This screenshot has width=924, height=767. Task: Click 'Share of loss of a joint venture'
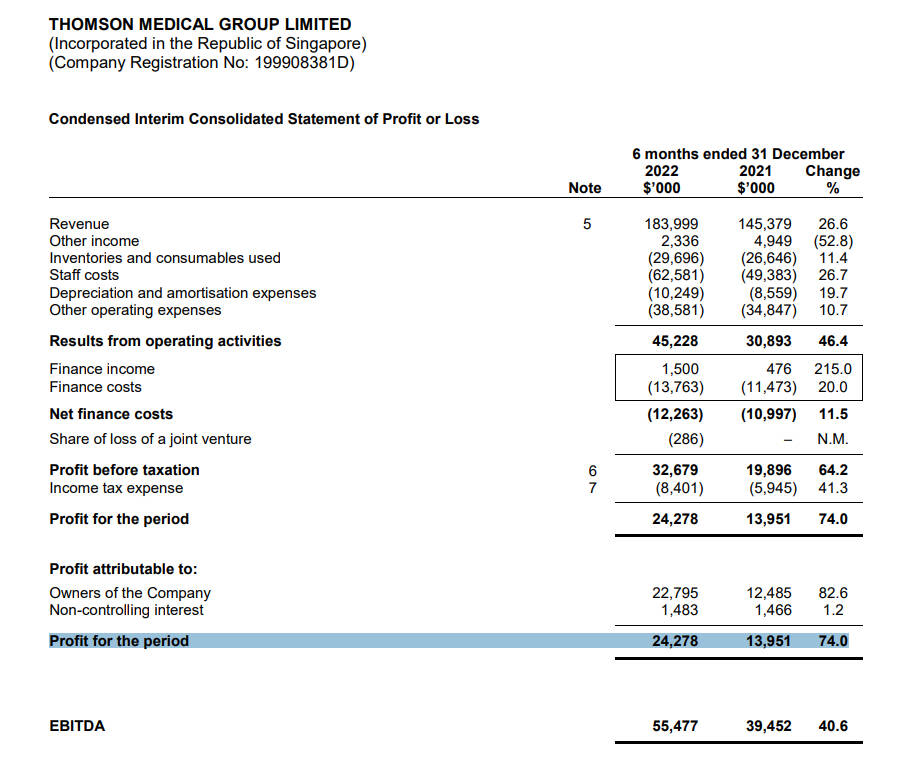(150, 439)
